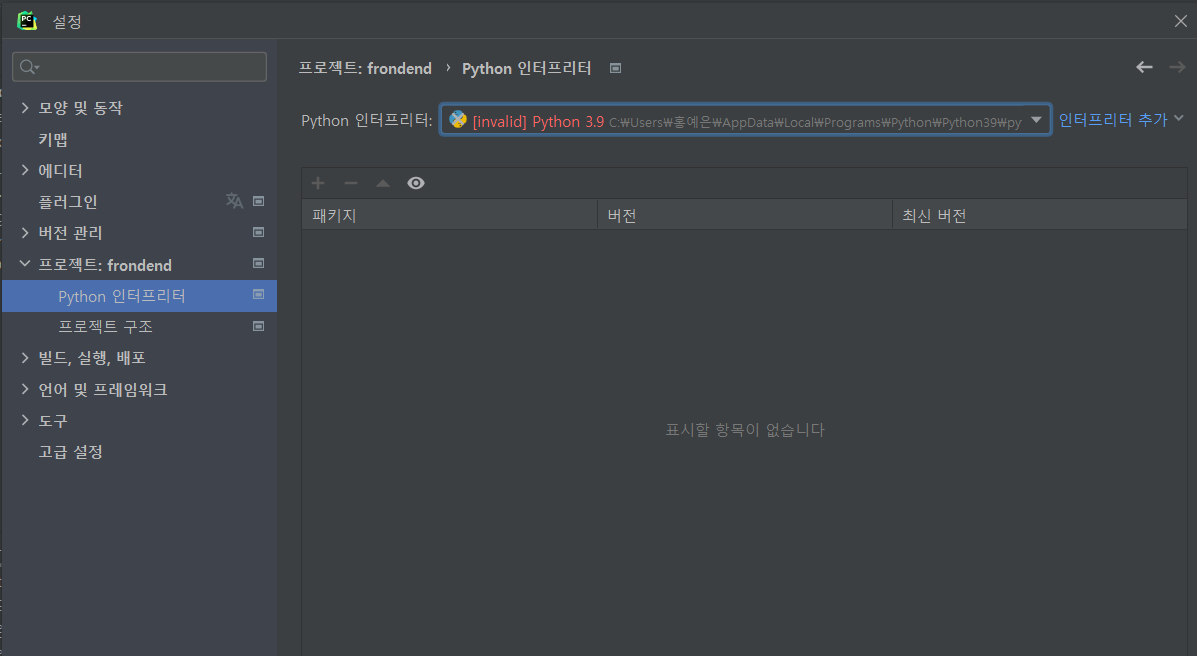Click 인터프리터 추가 link

(x=1113, y=120)
